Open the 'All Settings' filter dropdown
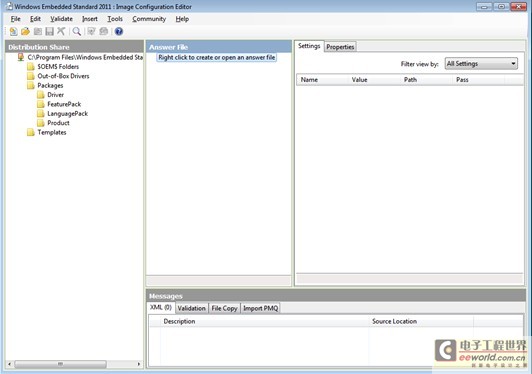This screenshot has width=532, height=374. pyautogui.click(x=481, y=64)
